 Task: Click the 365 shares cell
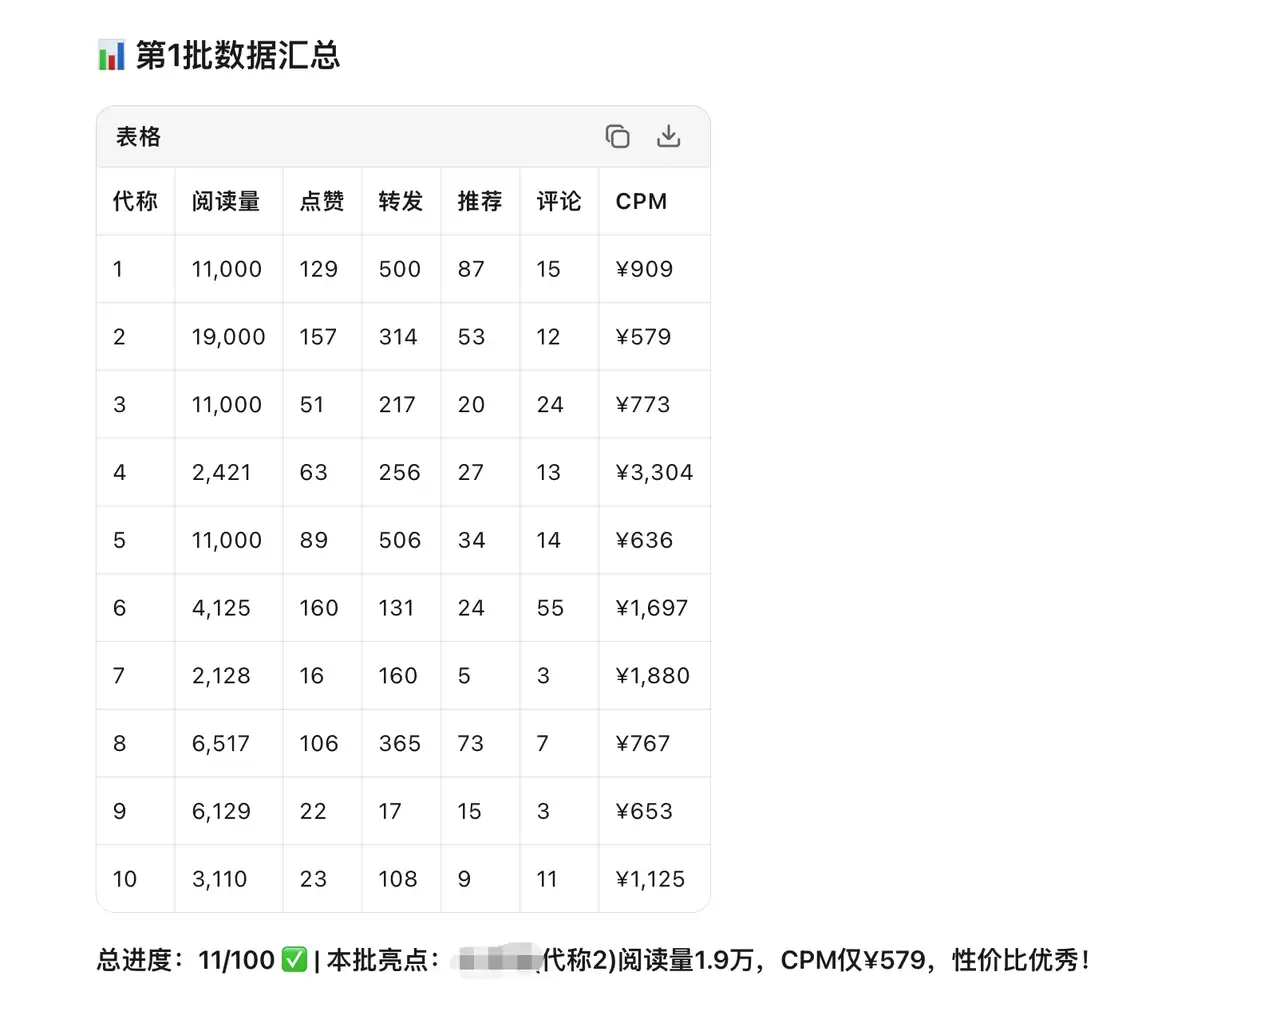click(x=399, y=743)
